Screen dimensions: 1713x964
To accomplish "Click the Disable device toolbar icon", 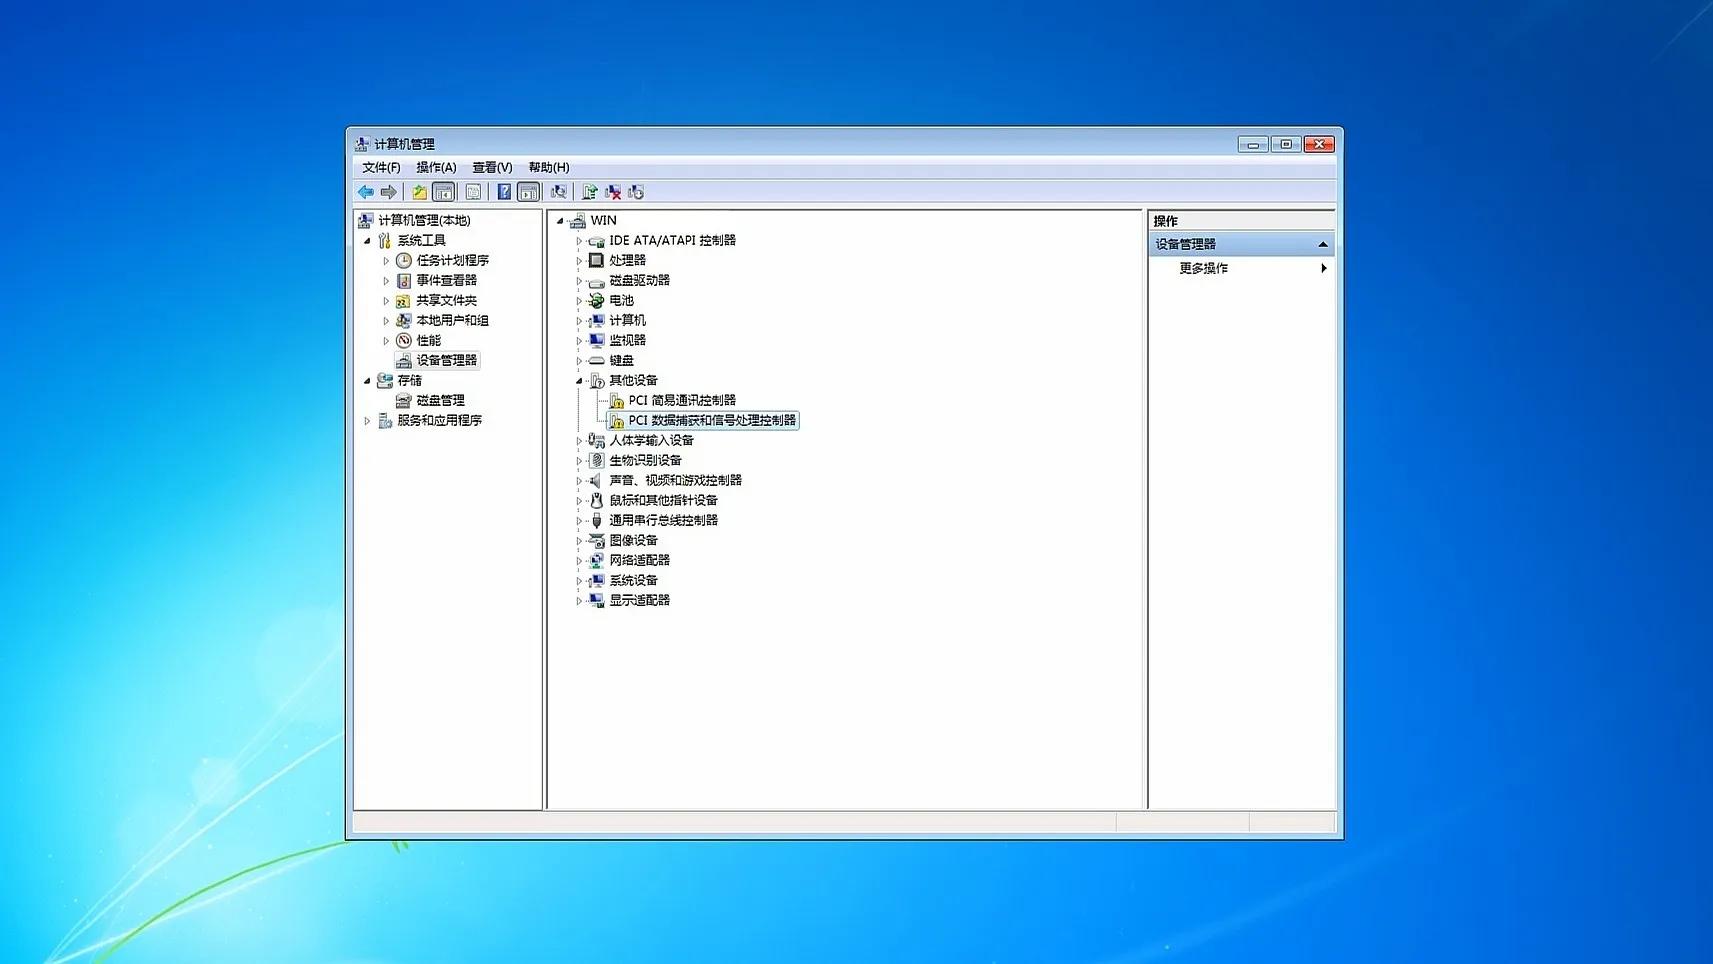I will [636, 192].
